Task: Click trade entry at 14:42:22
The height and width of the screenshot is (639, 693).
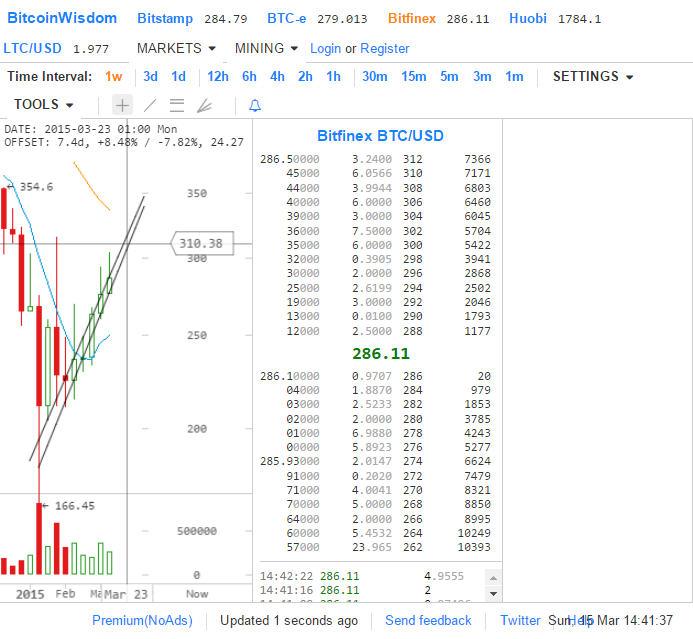Action: (x=362, y=576)
